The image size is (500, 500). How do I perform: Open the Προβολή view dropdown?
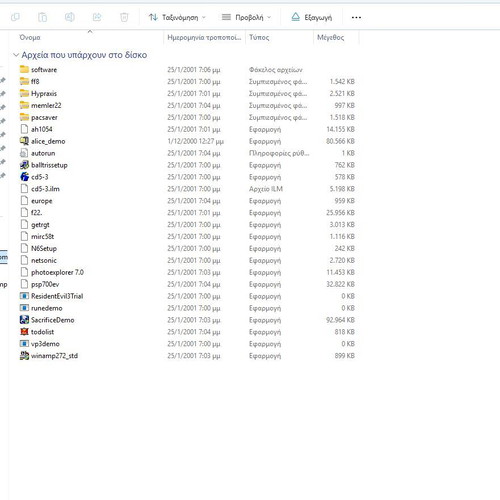(x=246, y=17)
